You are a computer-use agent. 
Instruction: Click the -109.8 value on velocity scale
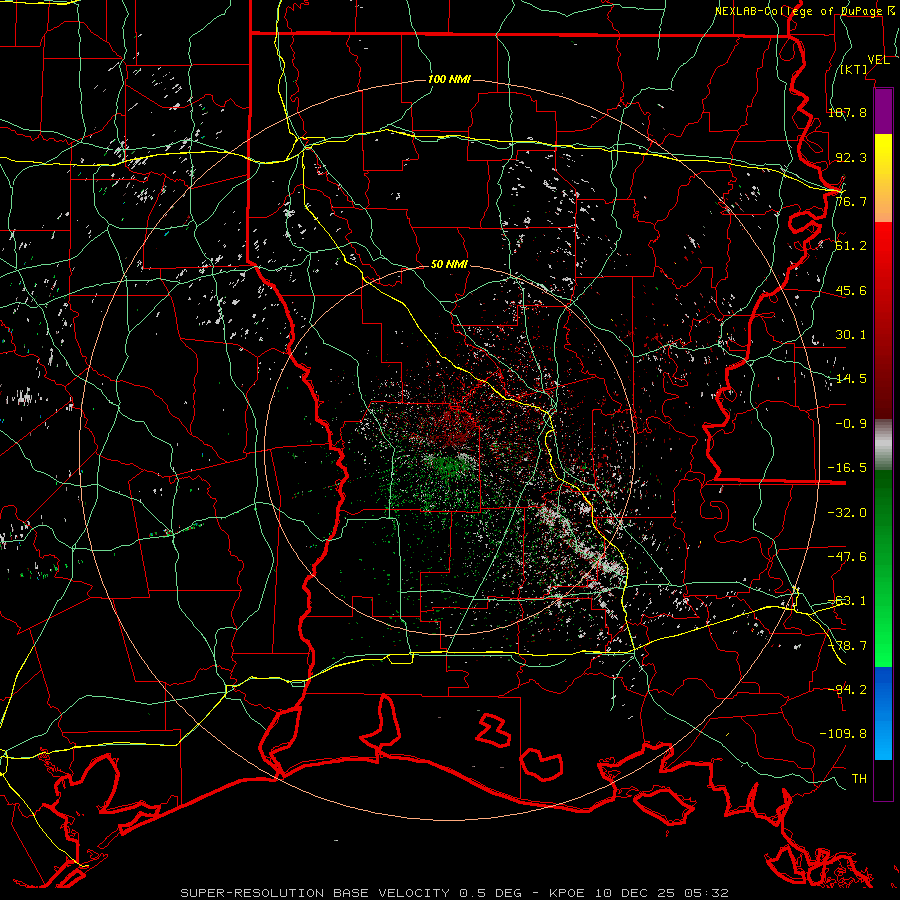[843, 734]
